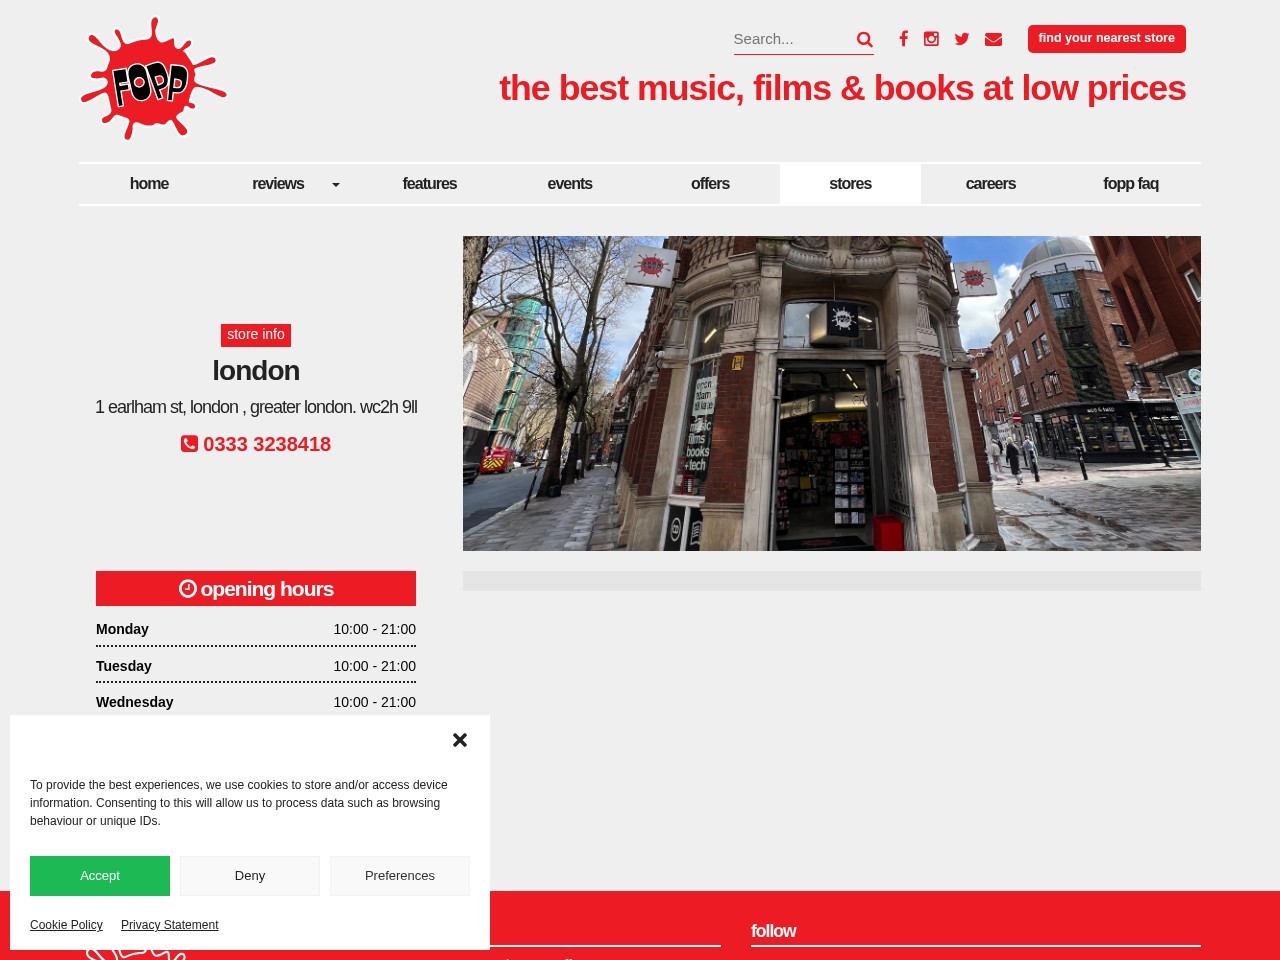Open cookie Preferences

pos(400,875)
